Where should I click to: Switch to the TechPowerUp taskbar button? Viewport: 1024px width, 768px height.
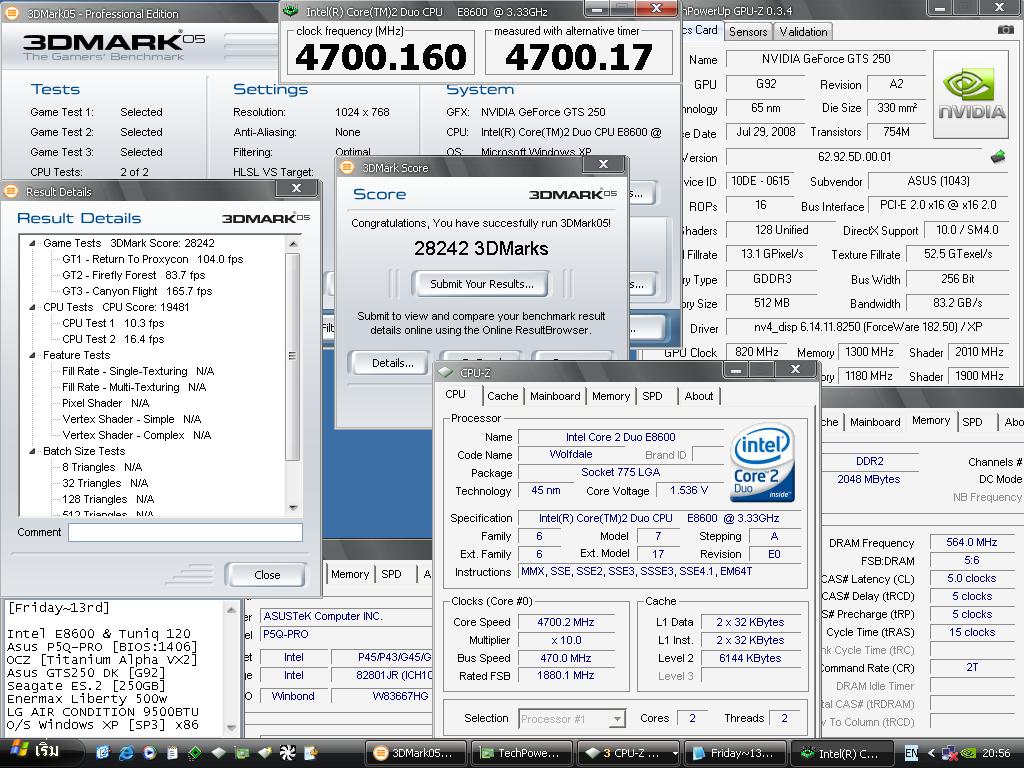[521, 753]
